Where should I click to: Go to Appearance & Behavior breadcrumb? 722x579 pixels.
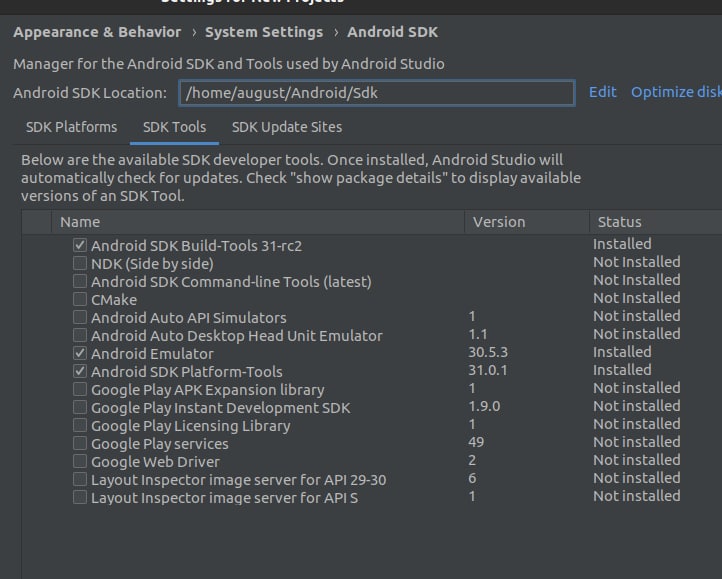coord(97,32)
